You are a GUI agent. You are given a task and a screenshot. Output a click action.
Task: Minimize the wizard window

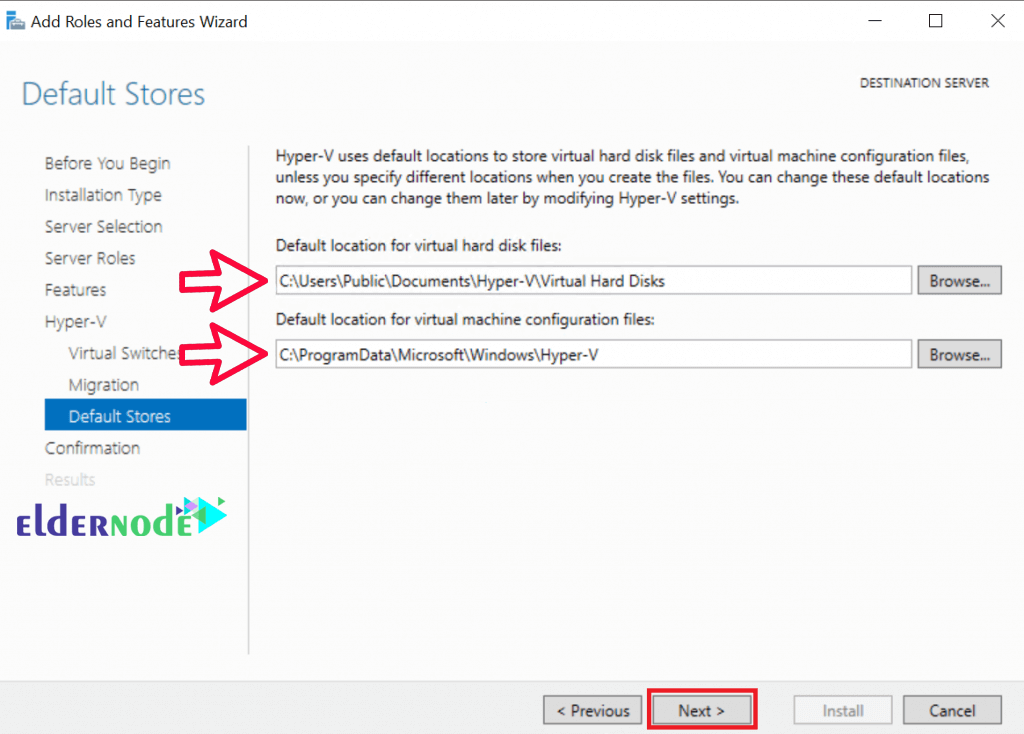click(875, 21)
